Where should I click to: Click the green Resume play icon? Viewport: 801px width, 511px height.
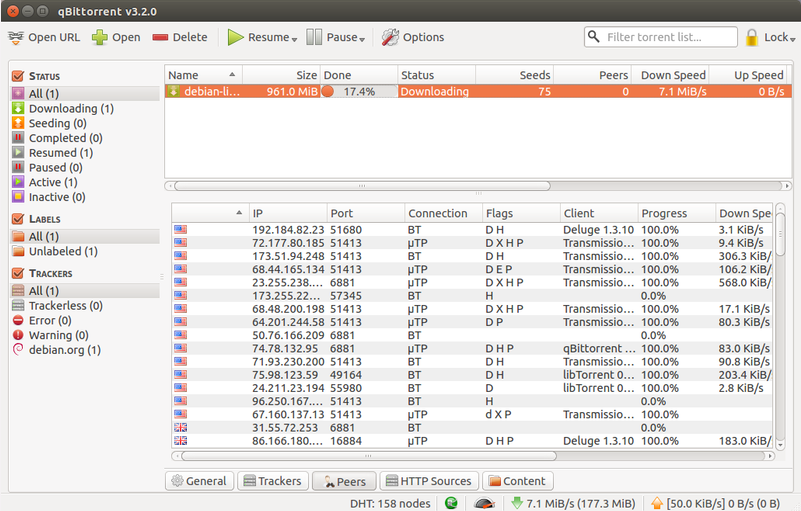pos(235,37)
